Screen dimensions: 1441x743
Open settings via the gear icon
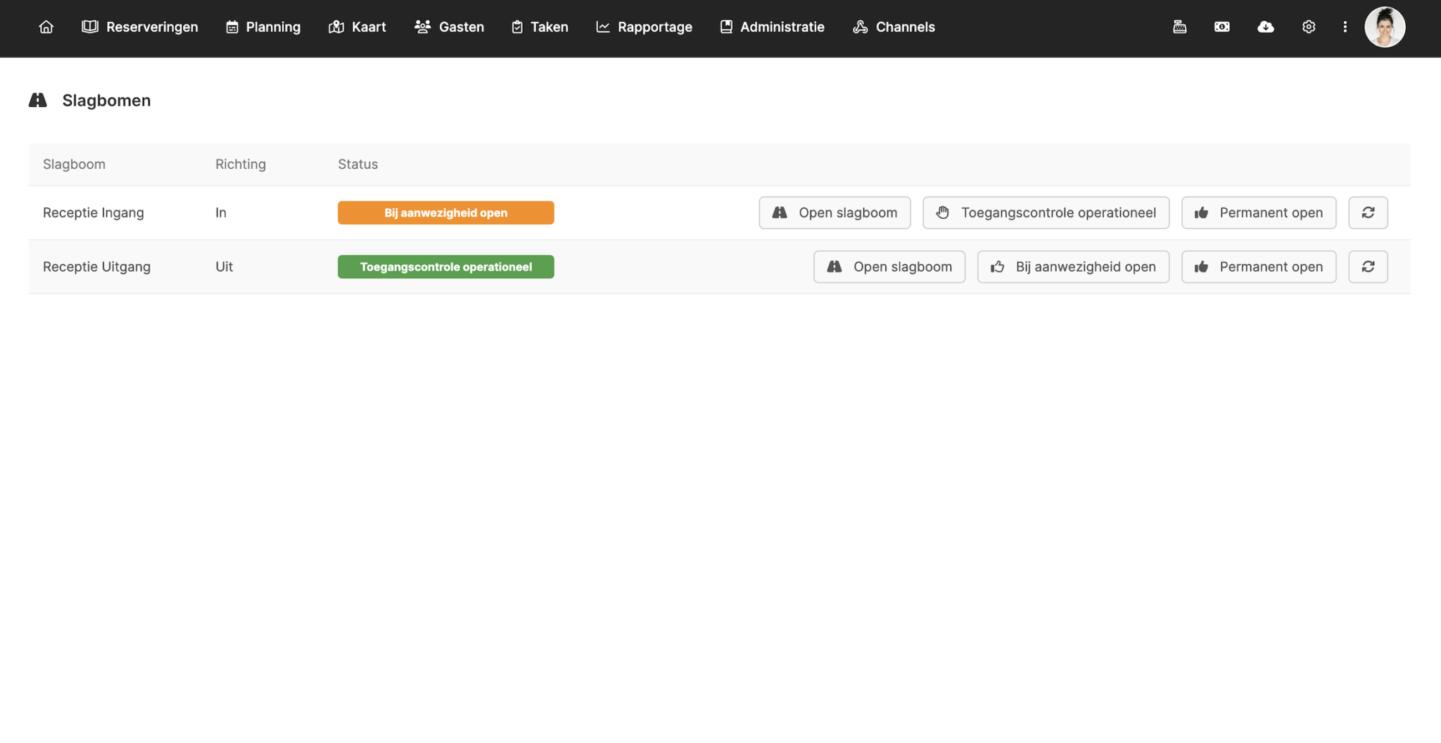(x=1309, y=27)
